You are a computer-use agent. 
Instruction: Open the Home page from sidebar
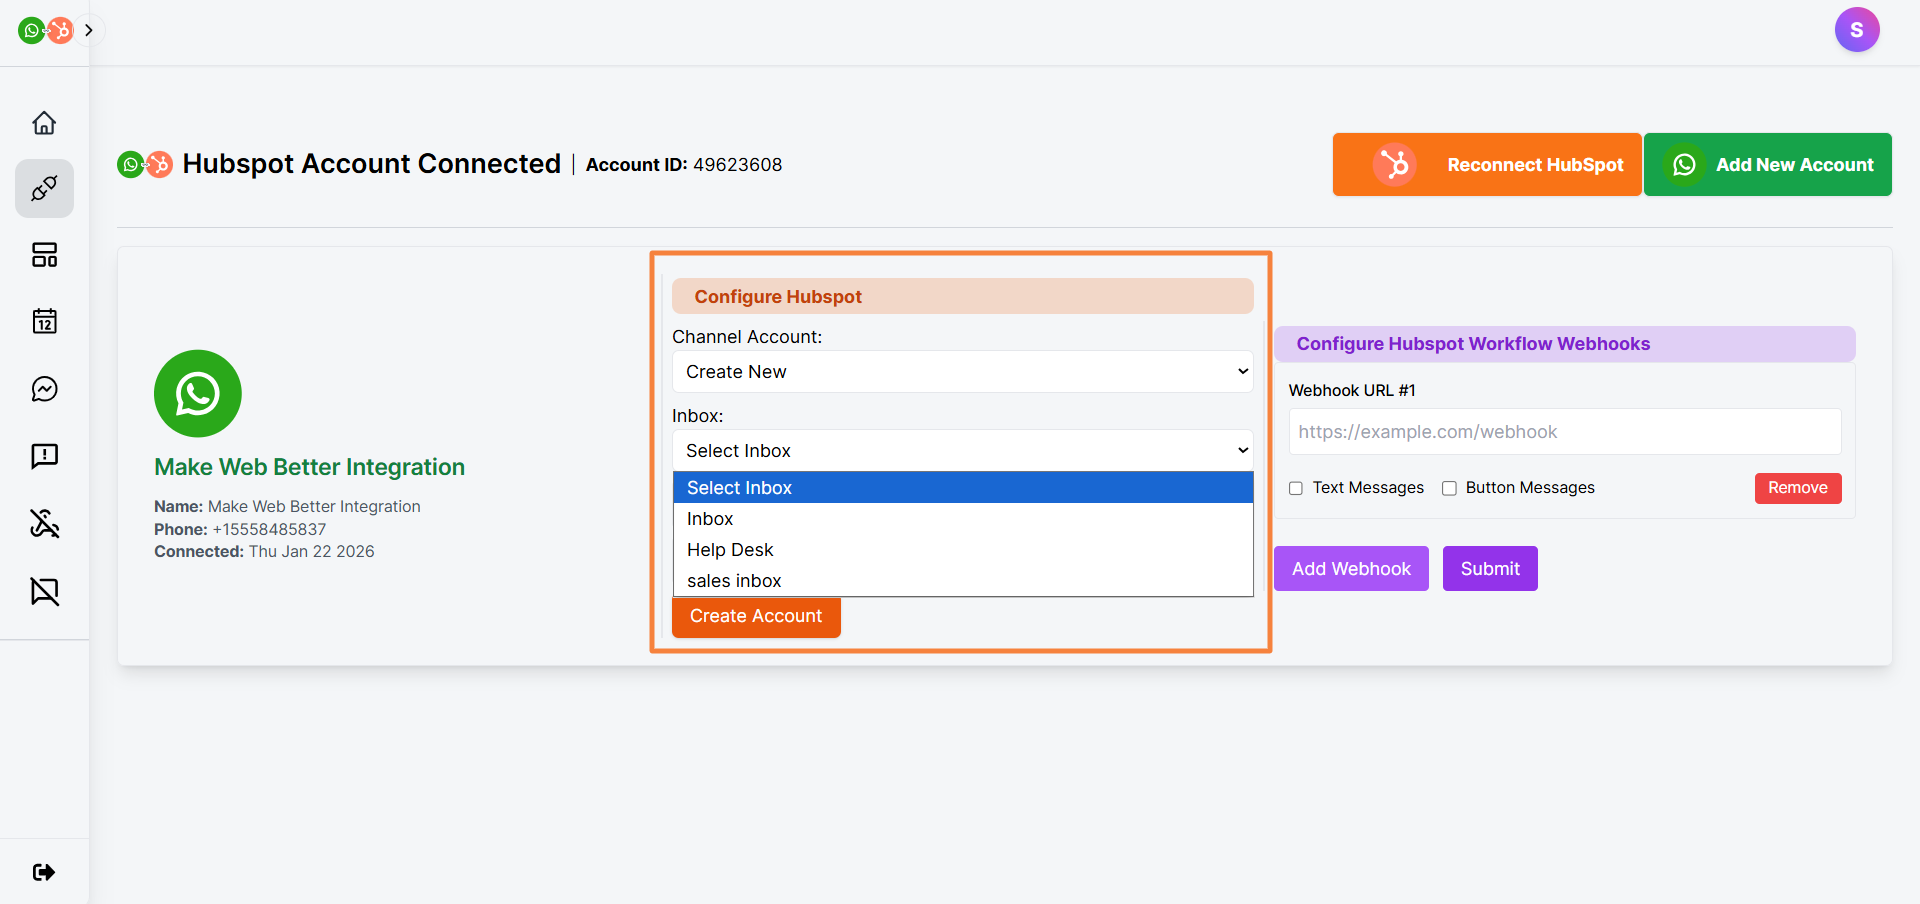coord(44,122)
